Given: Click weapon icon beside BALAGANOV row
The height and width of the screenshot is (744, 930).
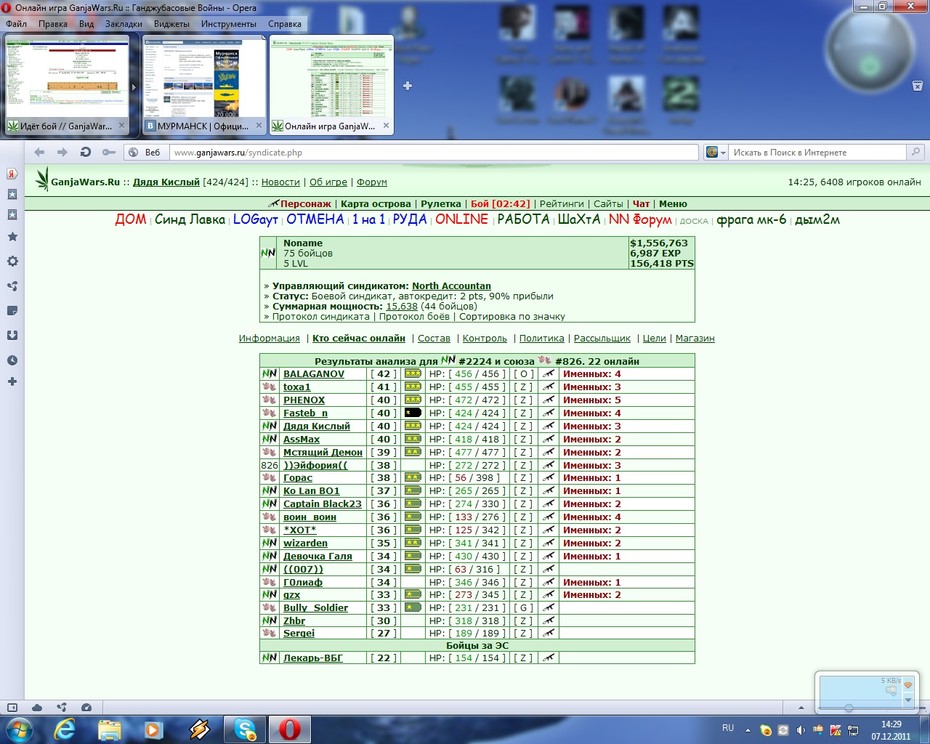Looking at the screenshot, I should 549,374.
